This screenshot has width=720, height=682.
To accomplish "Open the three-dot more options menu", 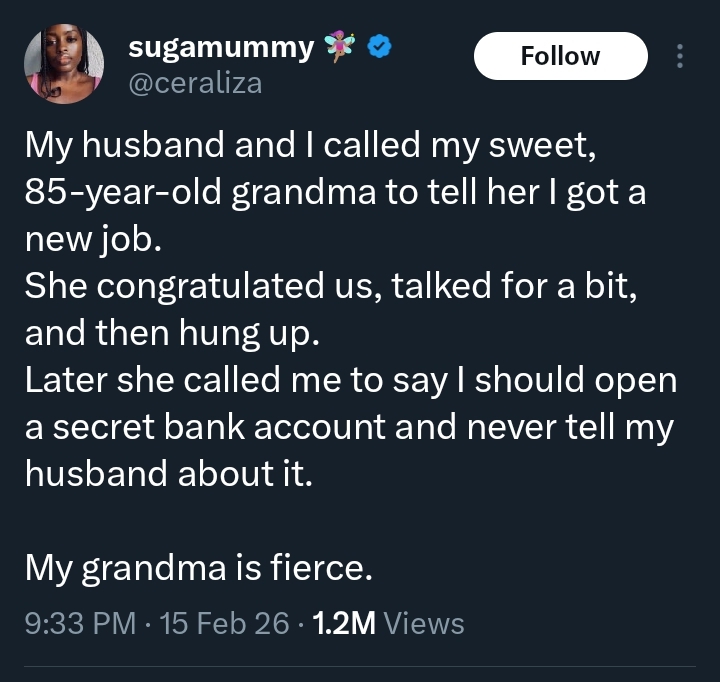I will coord(681,56).
